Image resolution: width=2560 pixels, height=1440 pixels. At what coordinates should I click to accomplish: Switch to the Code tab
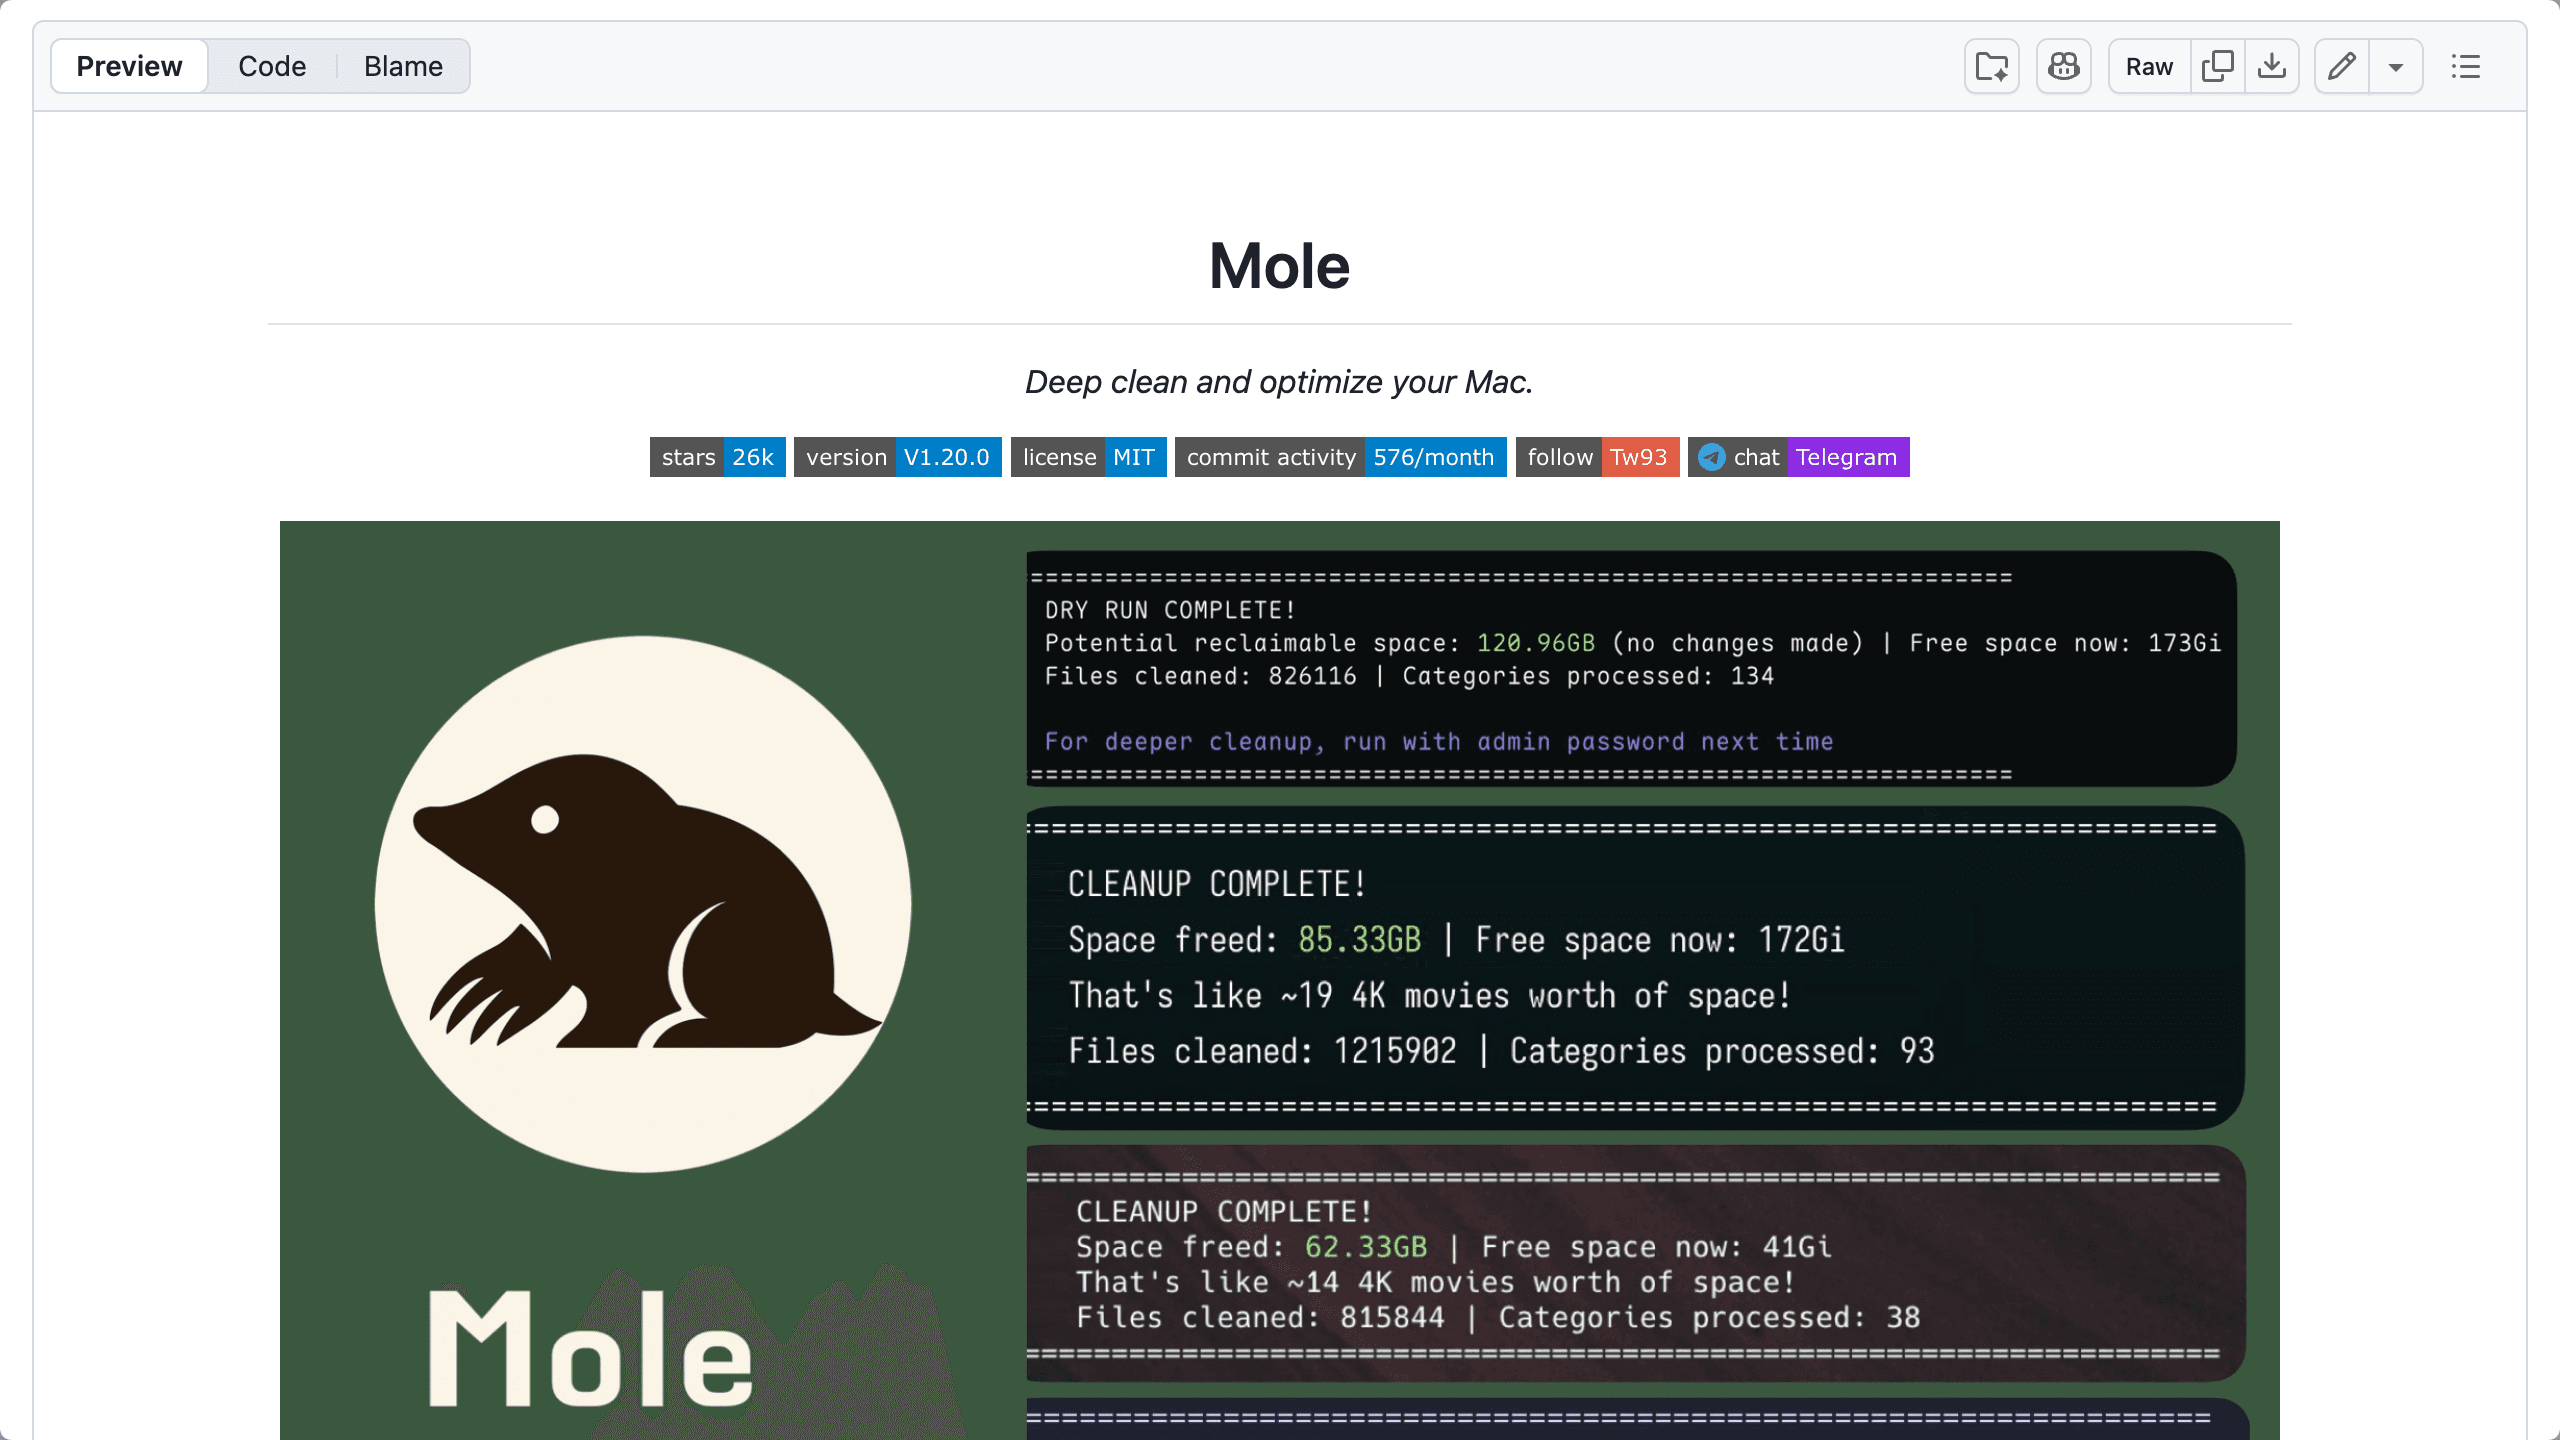point(272,65)
